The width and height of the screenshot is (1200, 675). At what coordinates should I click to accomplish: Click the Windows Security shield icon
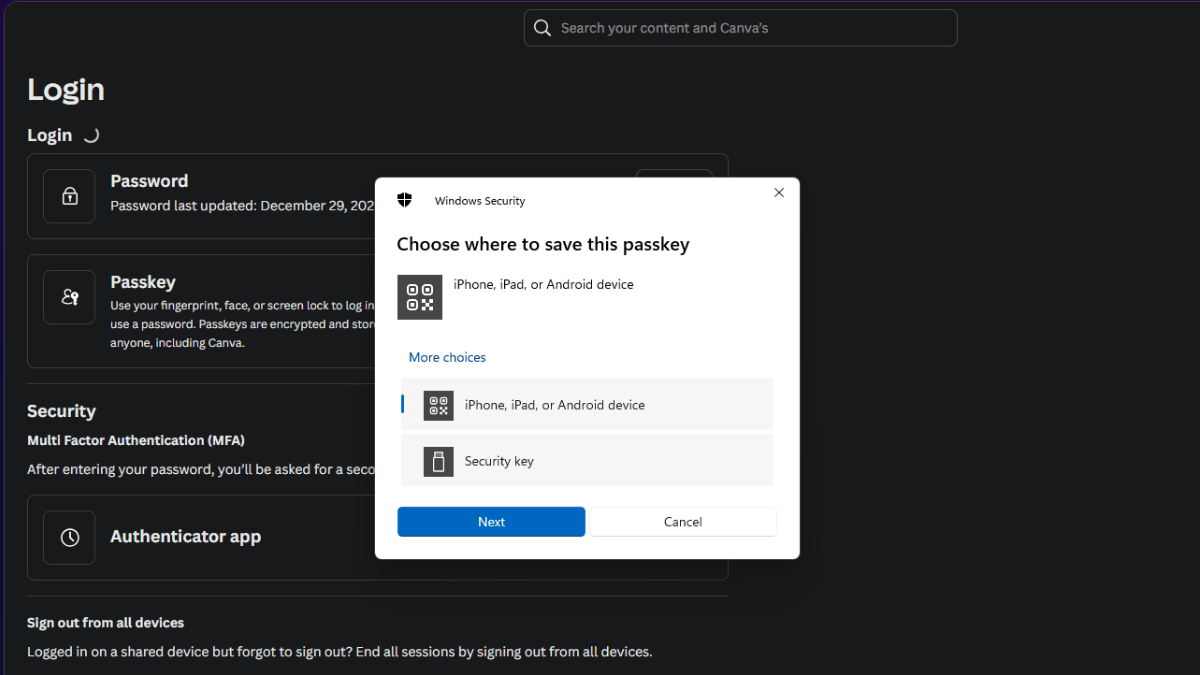405,200
